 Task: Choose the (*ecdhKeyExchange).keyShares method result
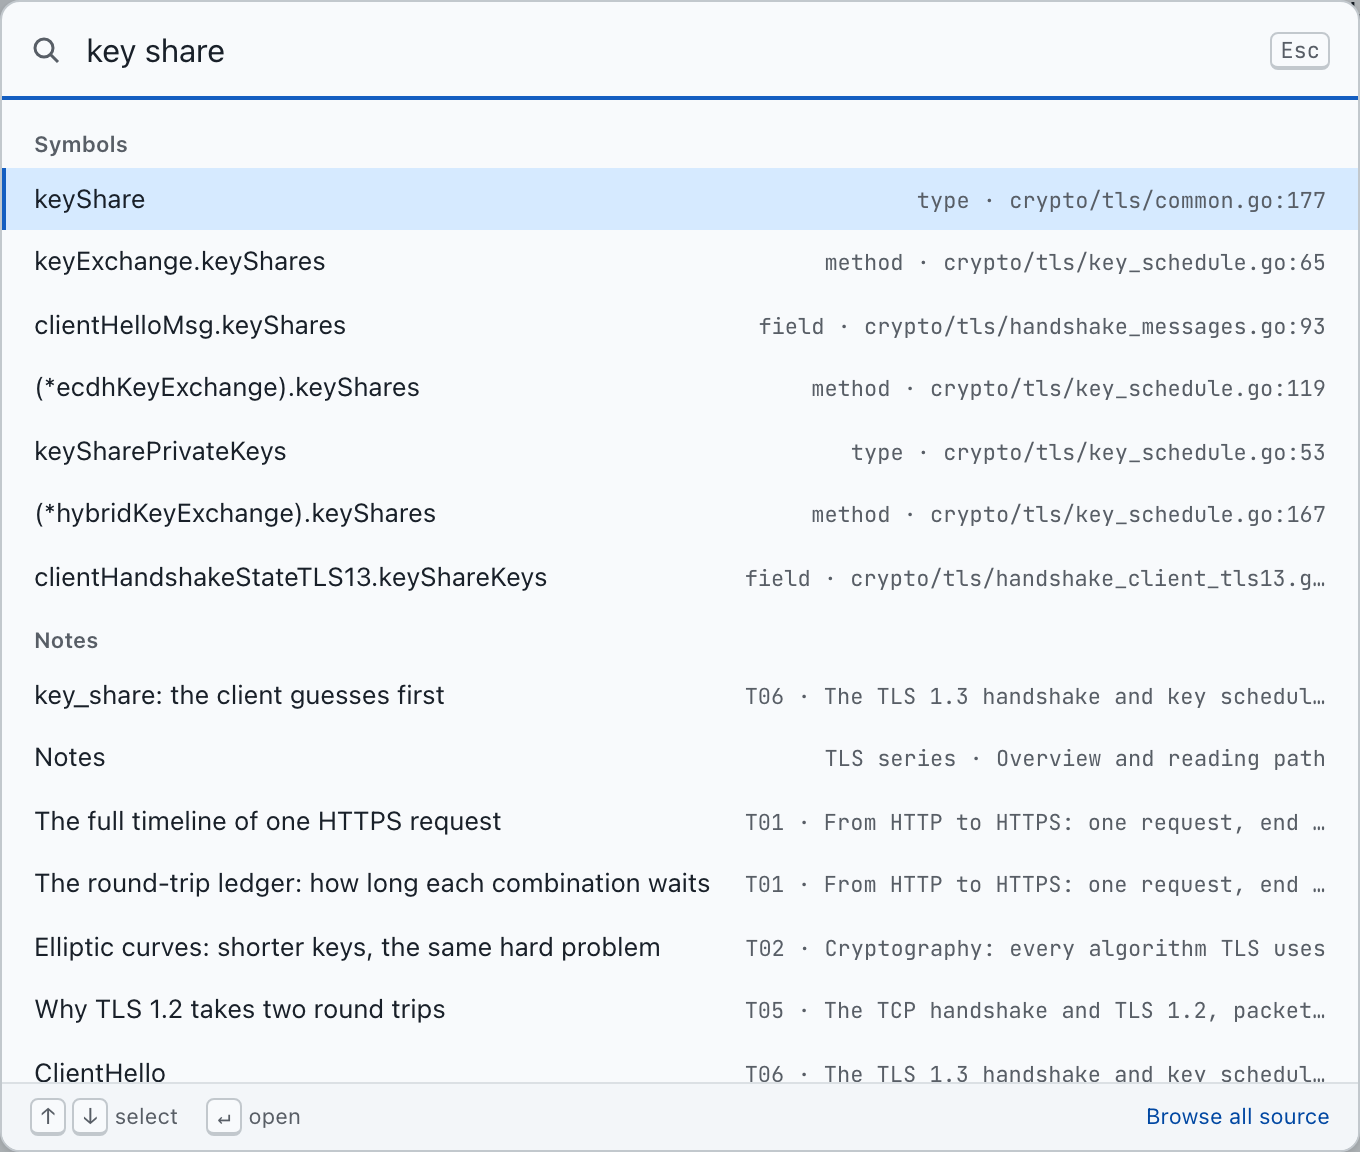coord(680,388)
